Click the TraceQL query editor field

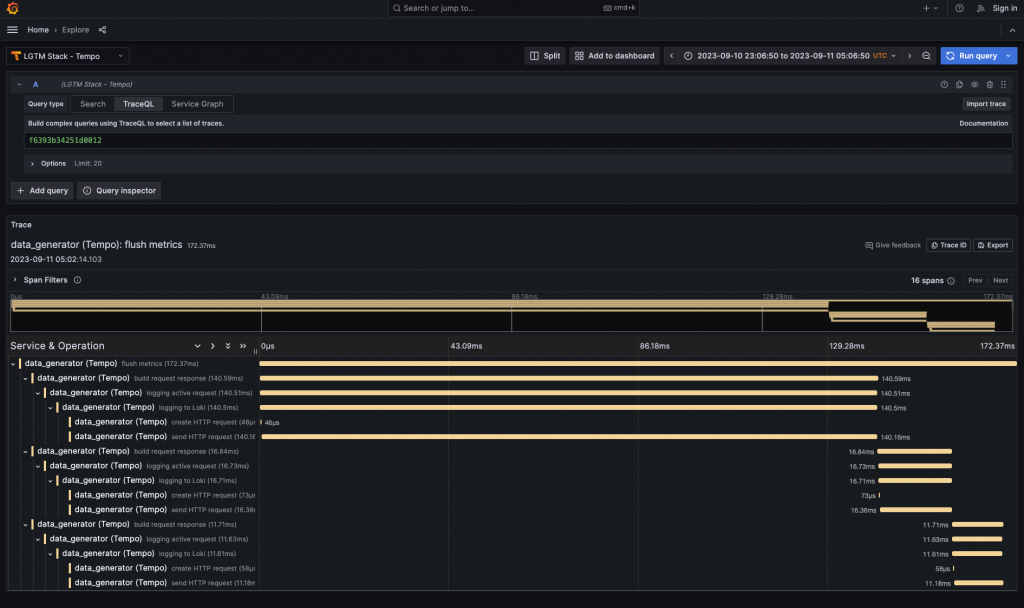pos(518,140)
